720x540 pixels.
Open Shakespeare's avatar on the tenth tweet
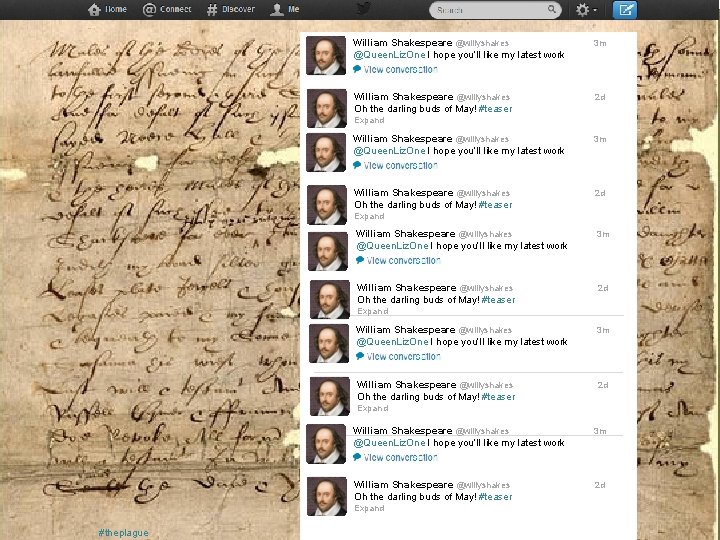327,496
